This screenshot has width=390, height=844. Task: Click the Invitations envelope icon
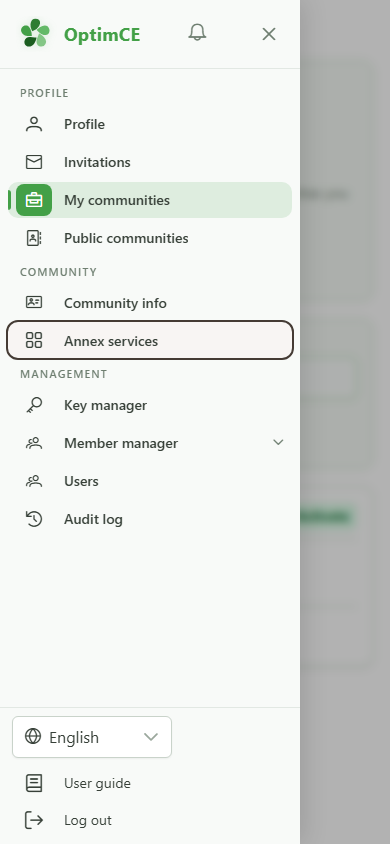pos(34,162)
